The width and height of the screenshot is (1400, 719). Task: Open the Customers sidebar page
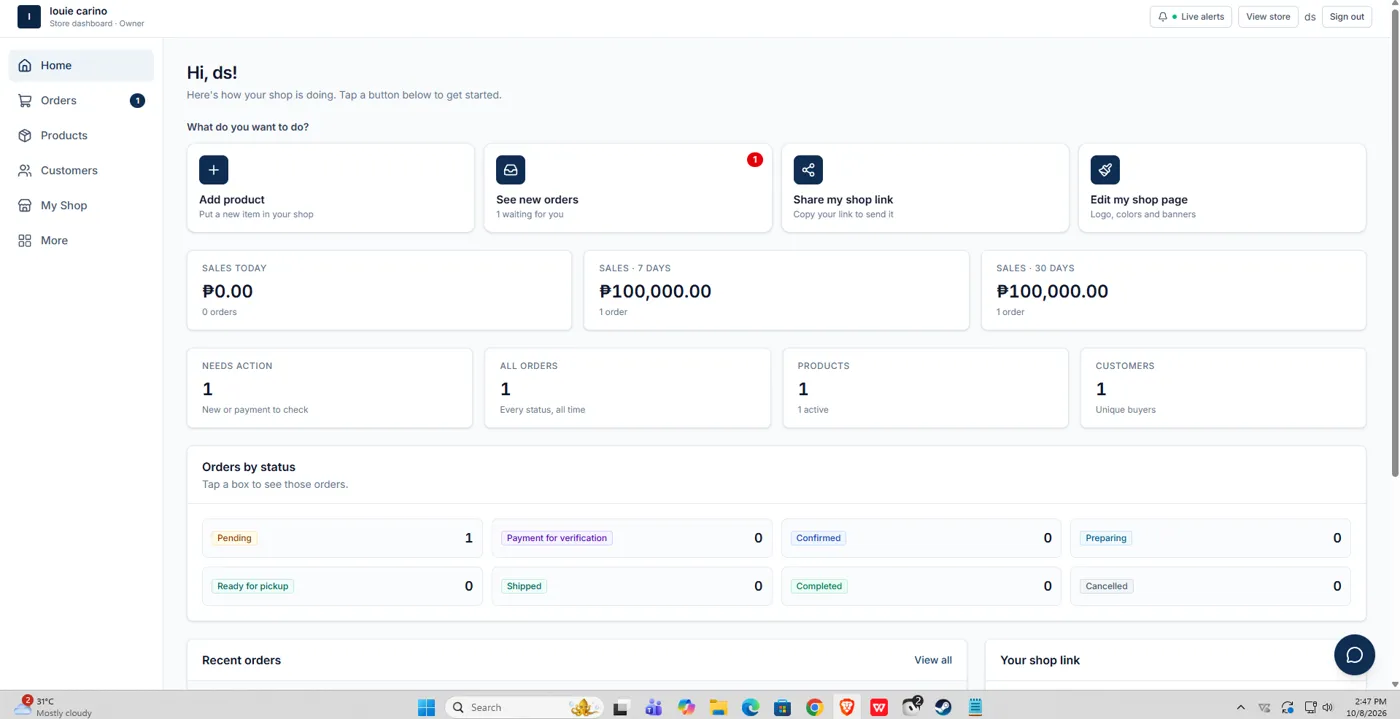[x=81, y=170]
